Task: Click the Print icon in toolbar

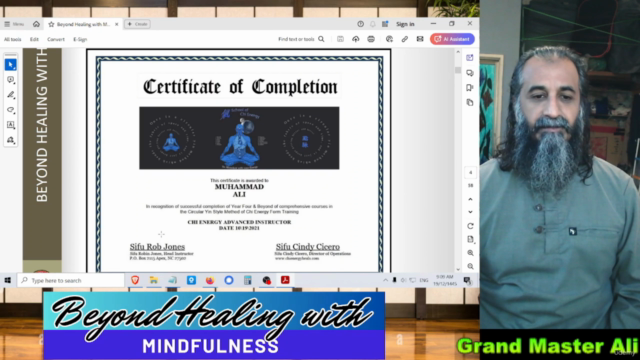Action: (371, 39)
